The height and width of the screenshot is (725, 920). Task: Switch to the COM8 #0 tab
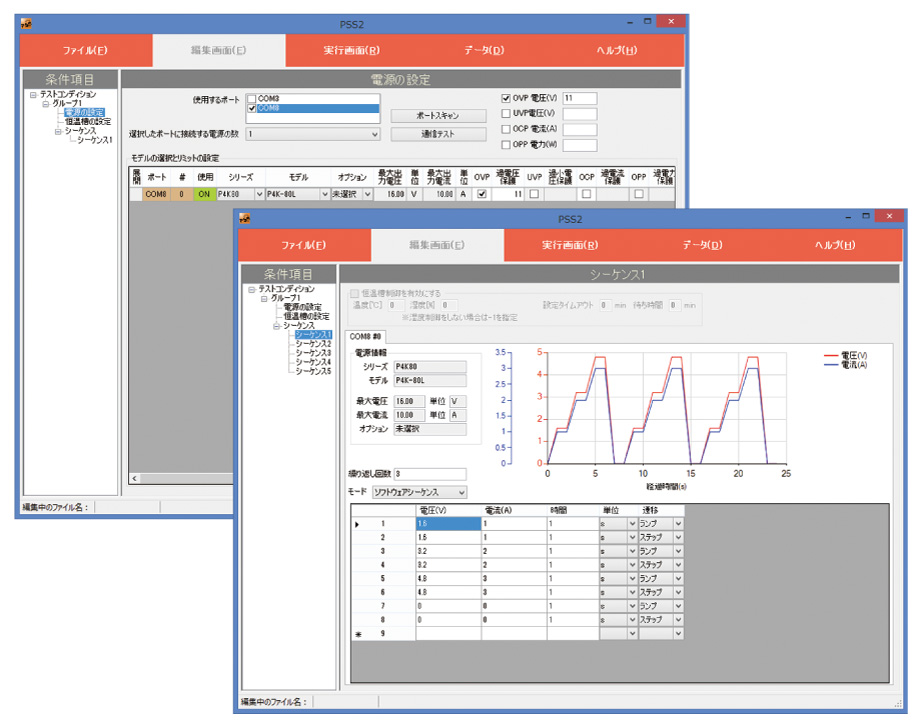365,336
